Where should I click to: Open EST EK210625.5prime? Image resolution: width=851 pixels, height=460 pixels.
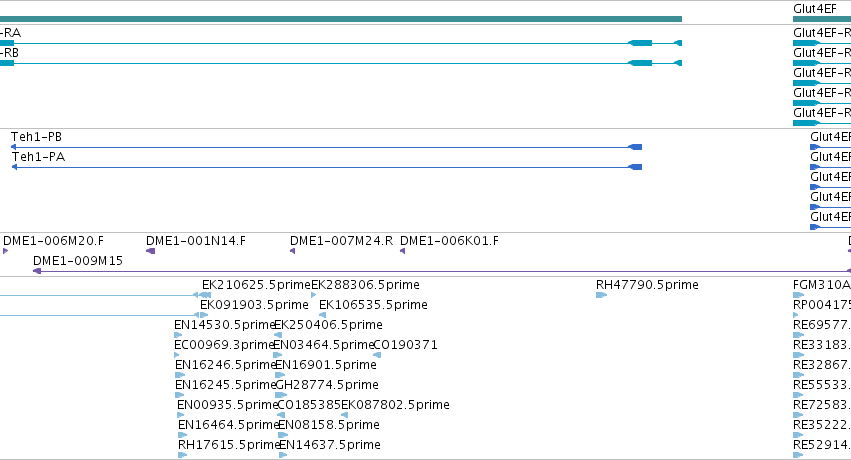[x=256, y=285]
